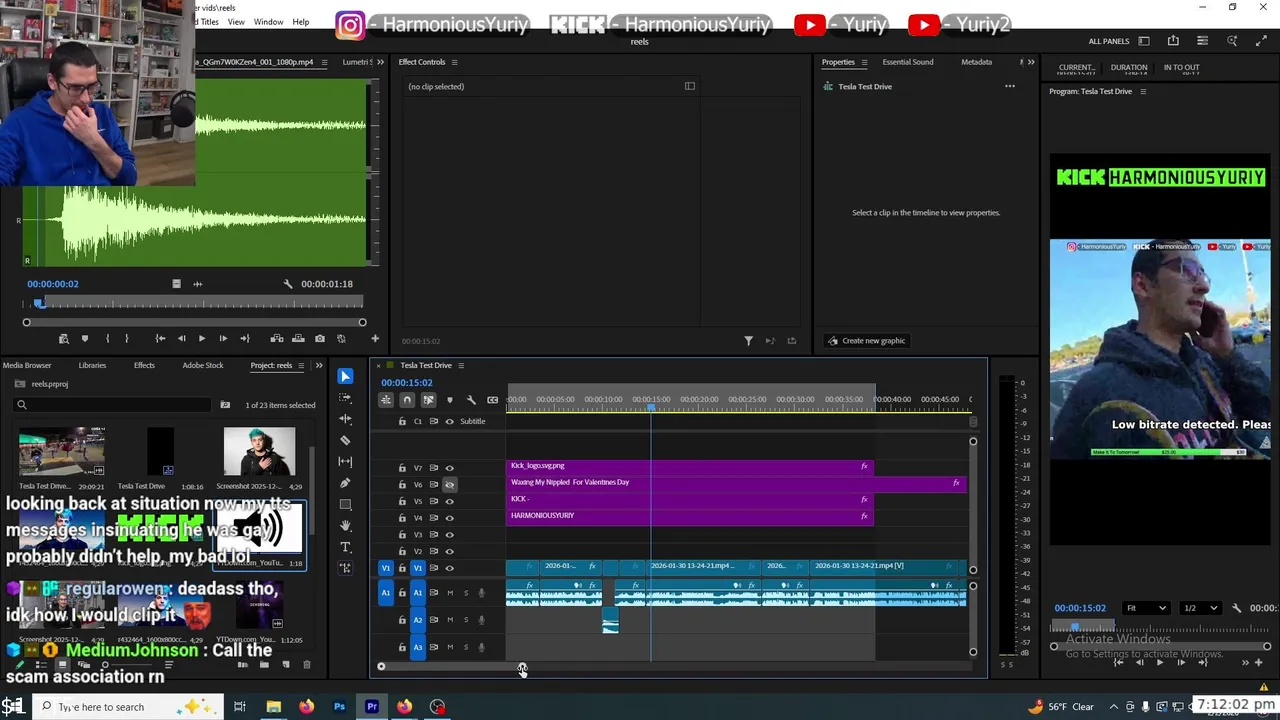Play the Program monitor sequence

1159,662
